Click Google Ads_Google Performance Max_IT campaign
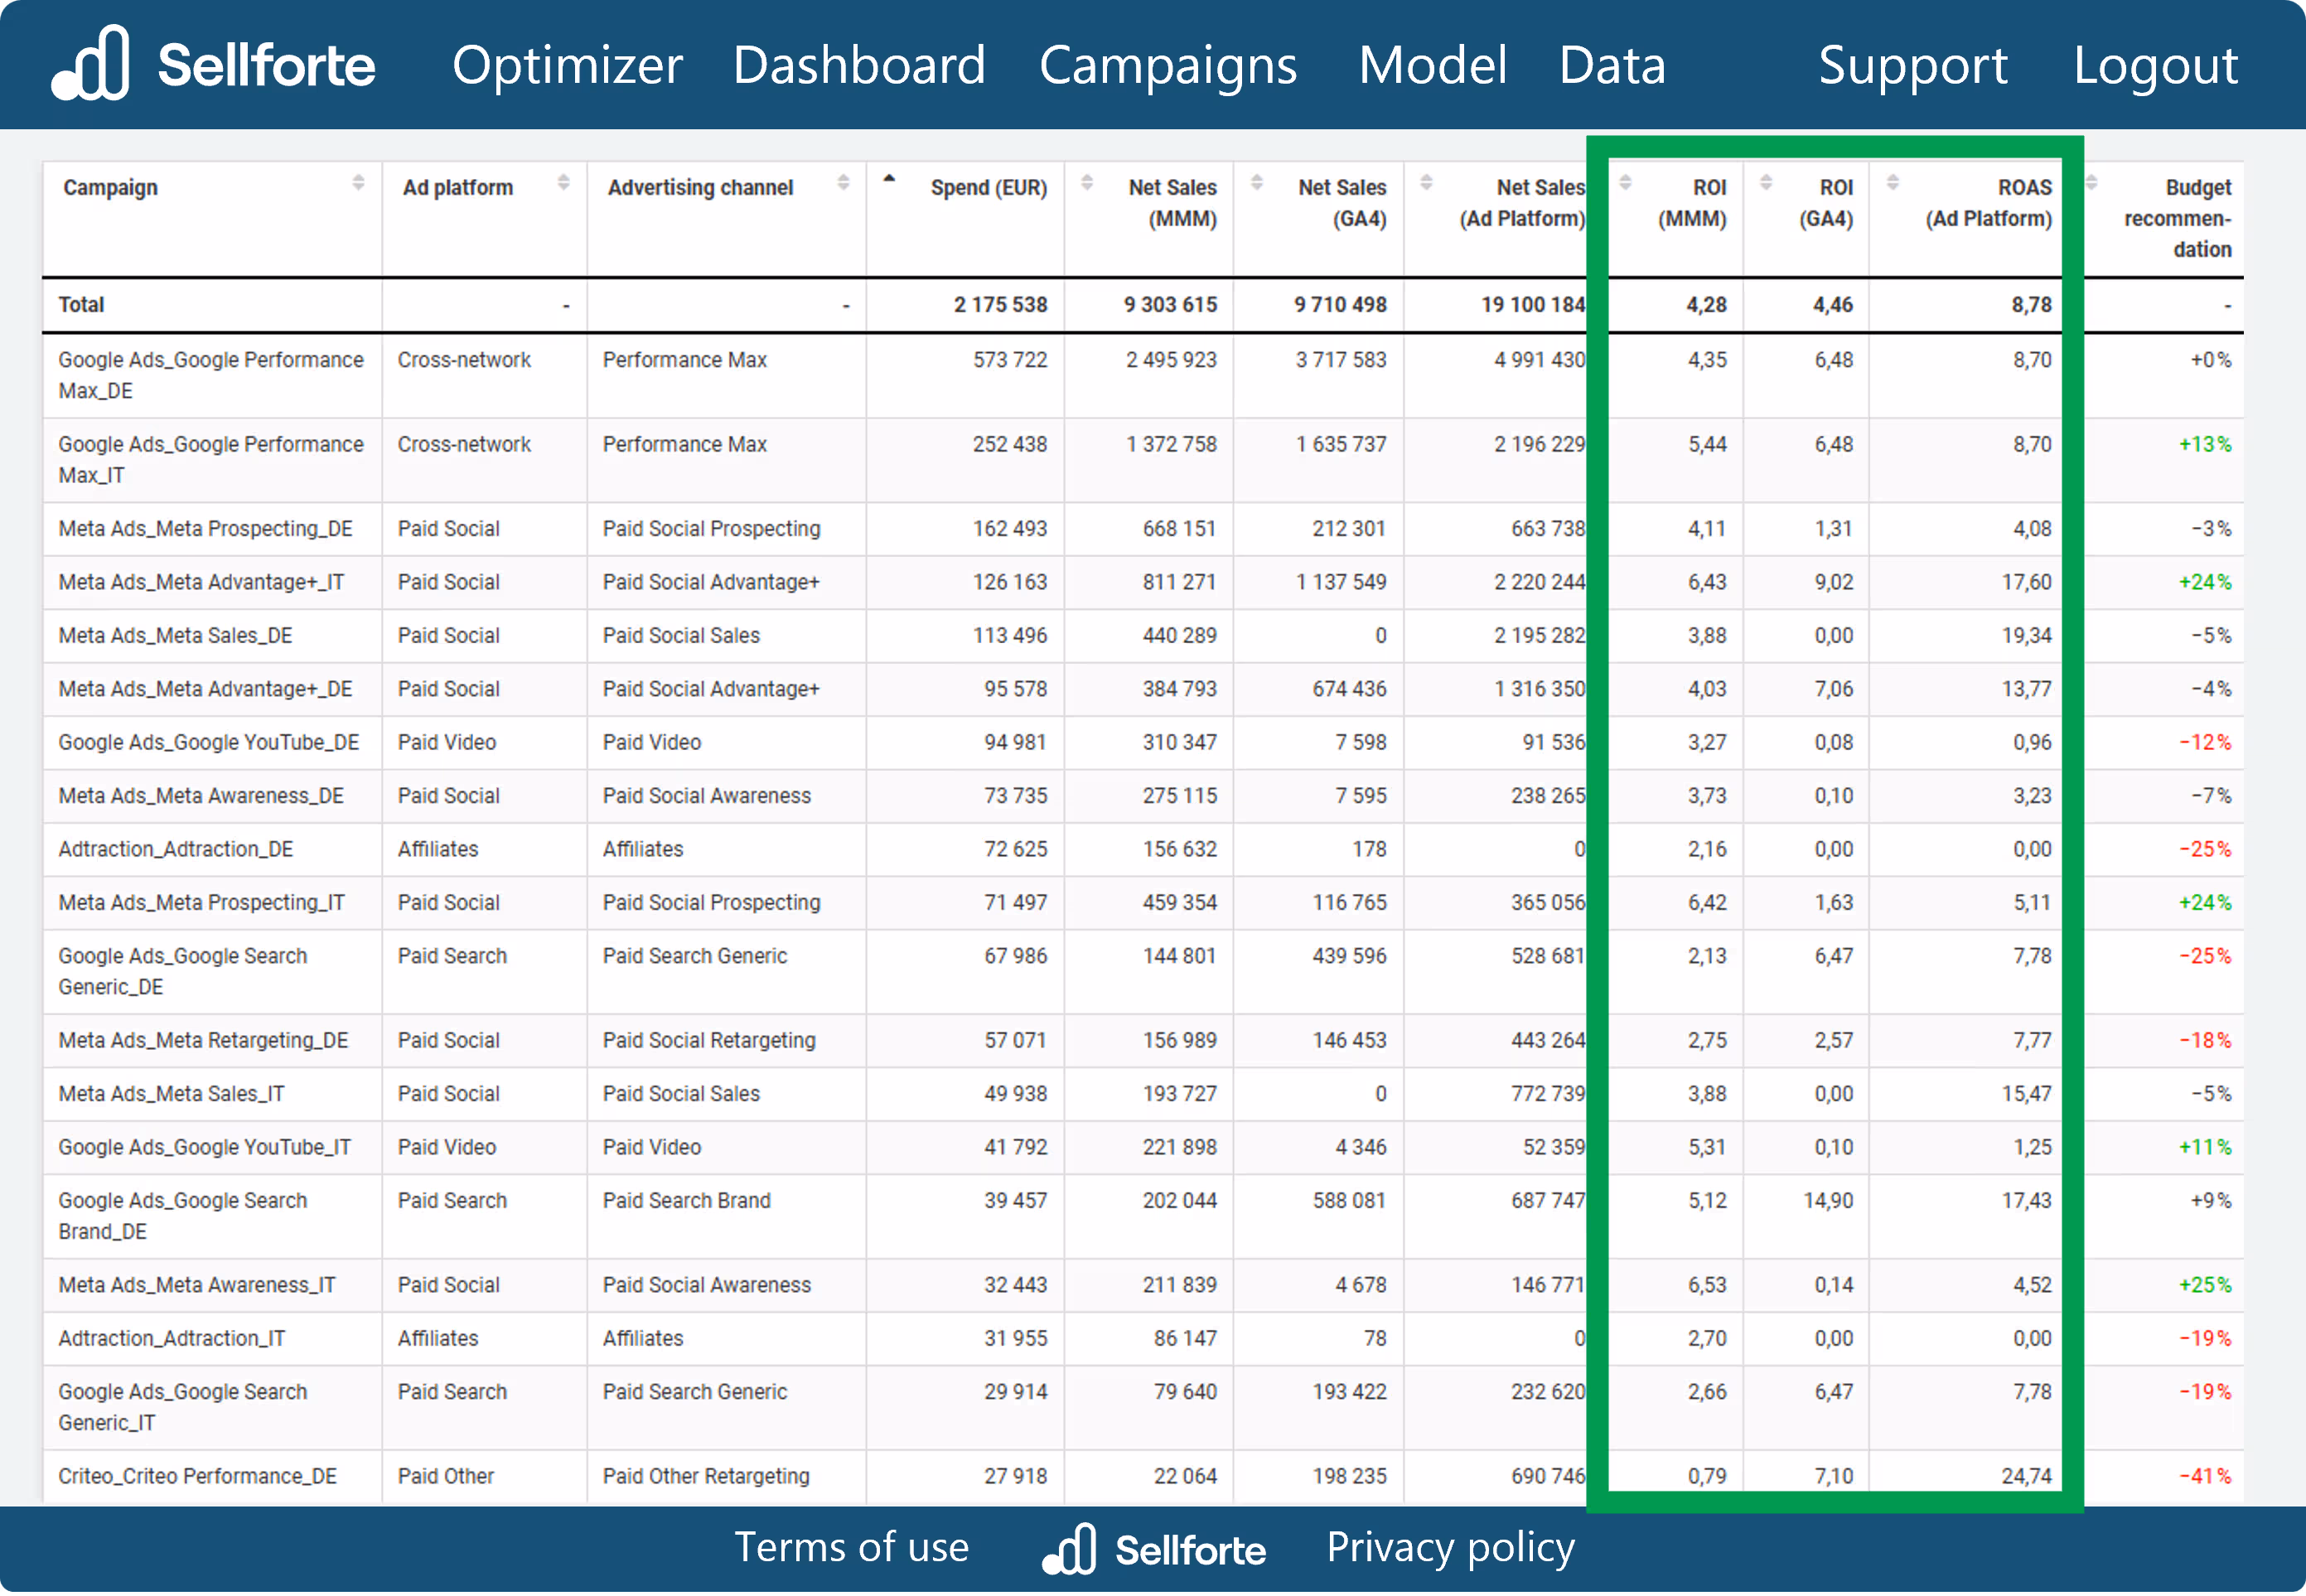This screenshot has width=2306, height=1596. (x=211, y=460)
